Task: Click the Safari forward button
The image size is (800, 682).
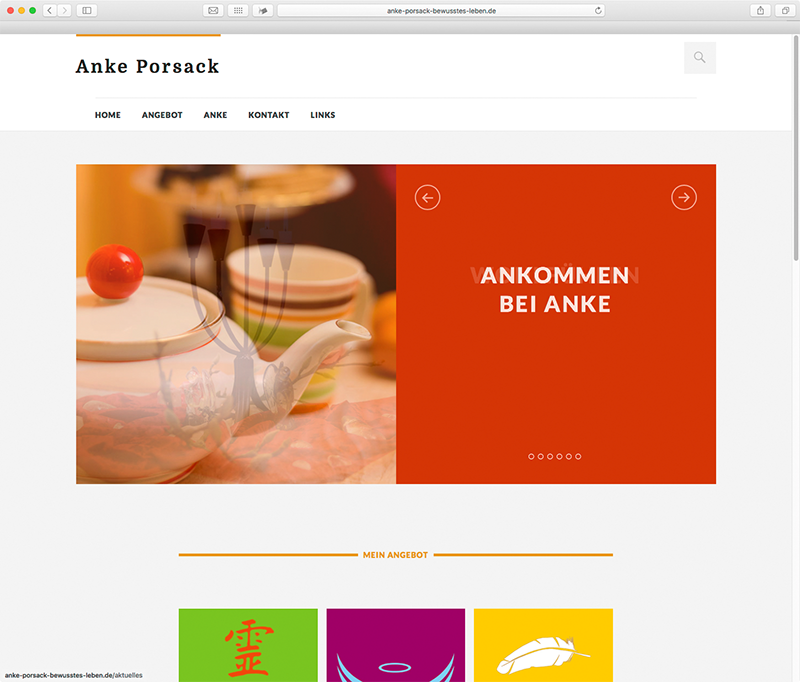Action: 64,10
